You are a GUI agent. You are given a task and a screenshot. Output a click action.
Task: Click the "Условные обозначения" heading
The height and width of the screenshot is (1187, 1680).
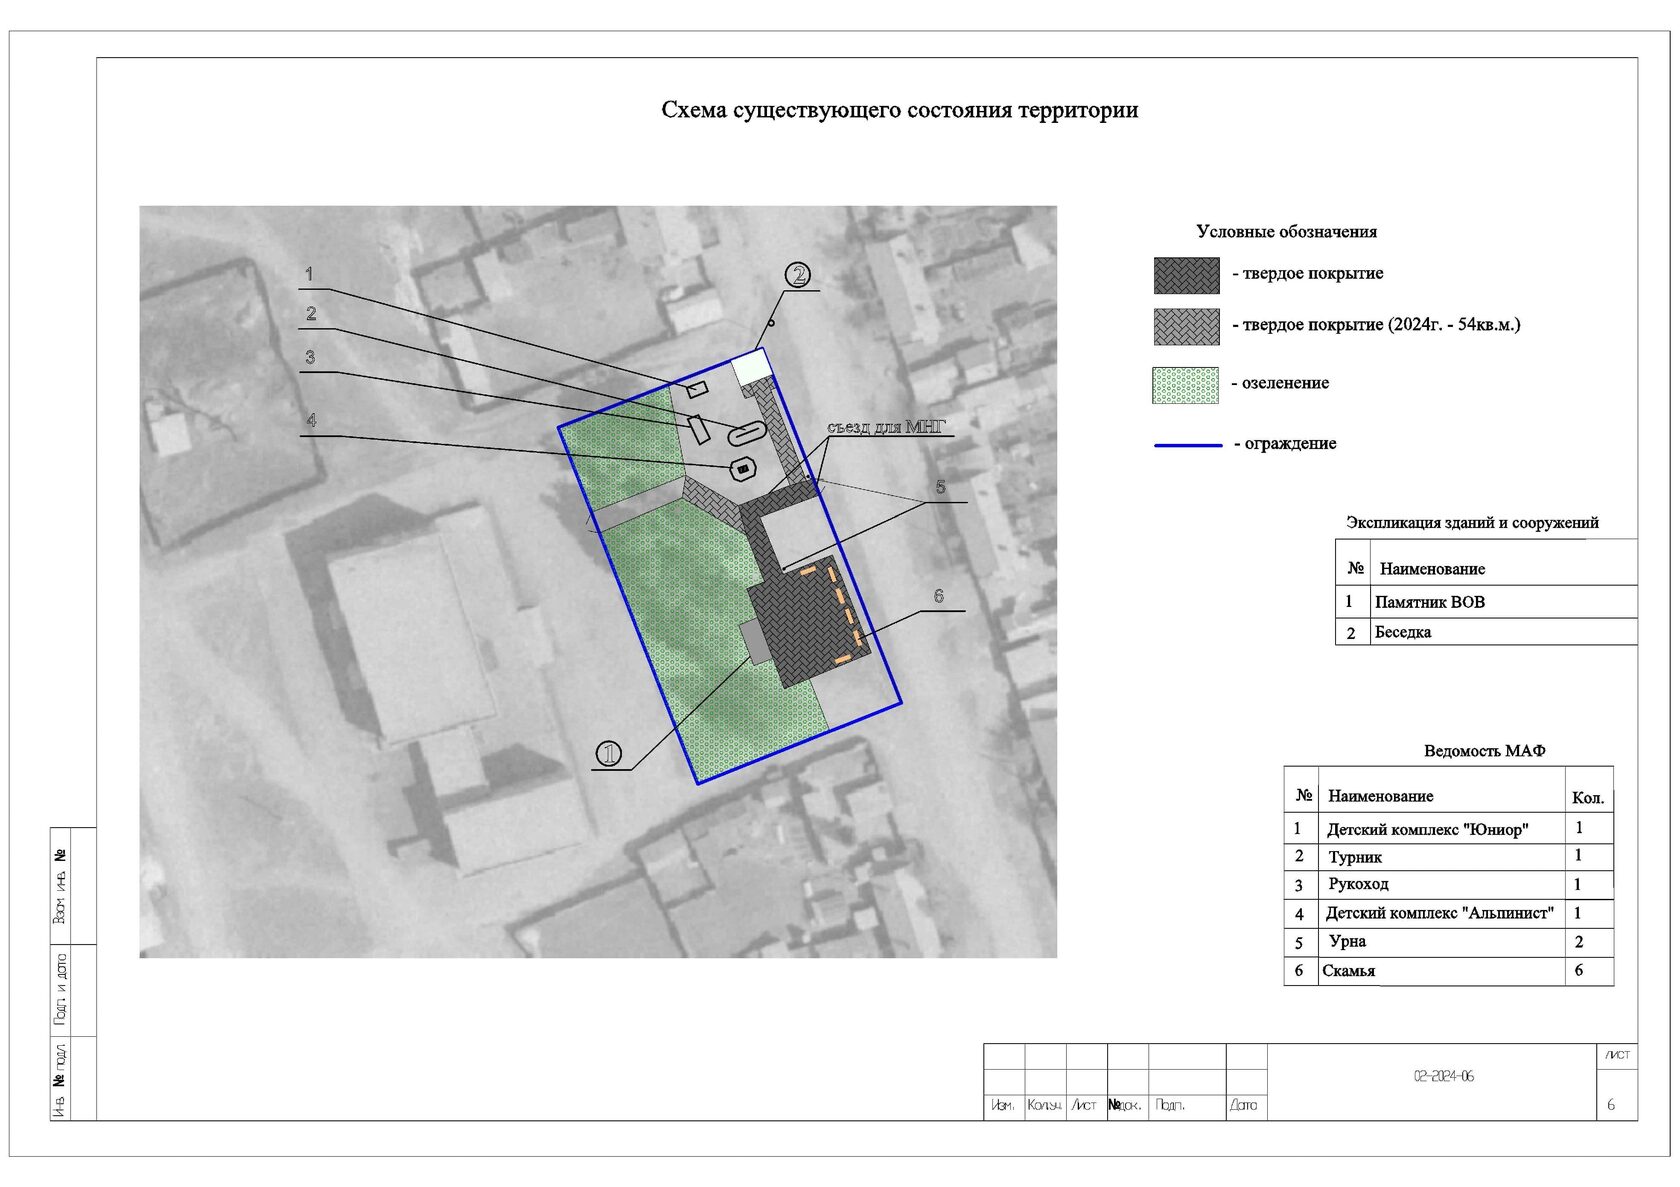pos(1286,232)
